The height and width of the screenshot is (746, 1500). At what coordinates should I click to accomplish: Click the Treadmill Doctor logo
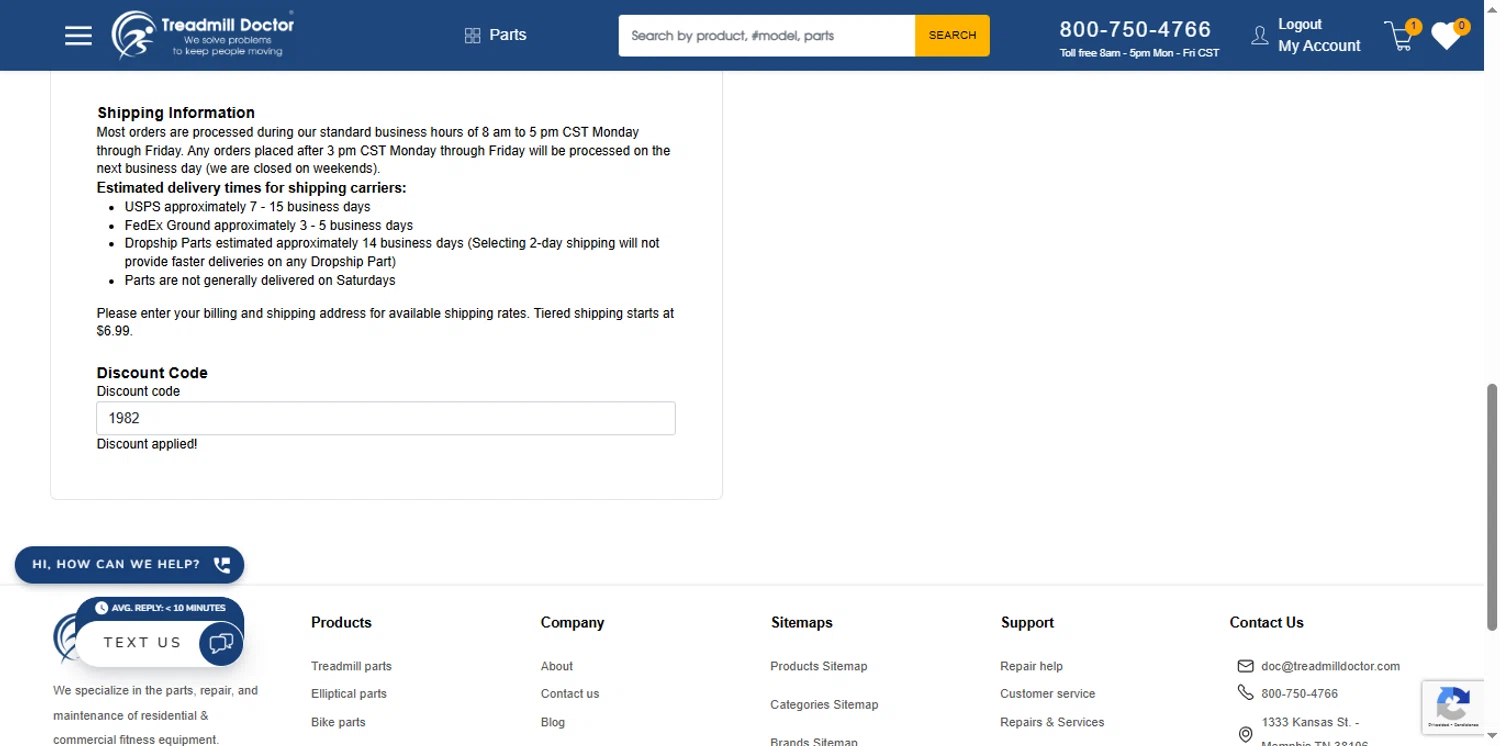(203, 35)
